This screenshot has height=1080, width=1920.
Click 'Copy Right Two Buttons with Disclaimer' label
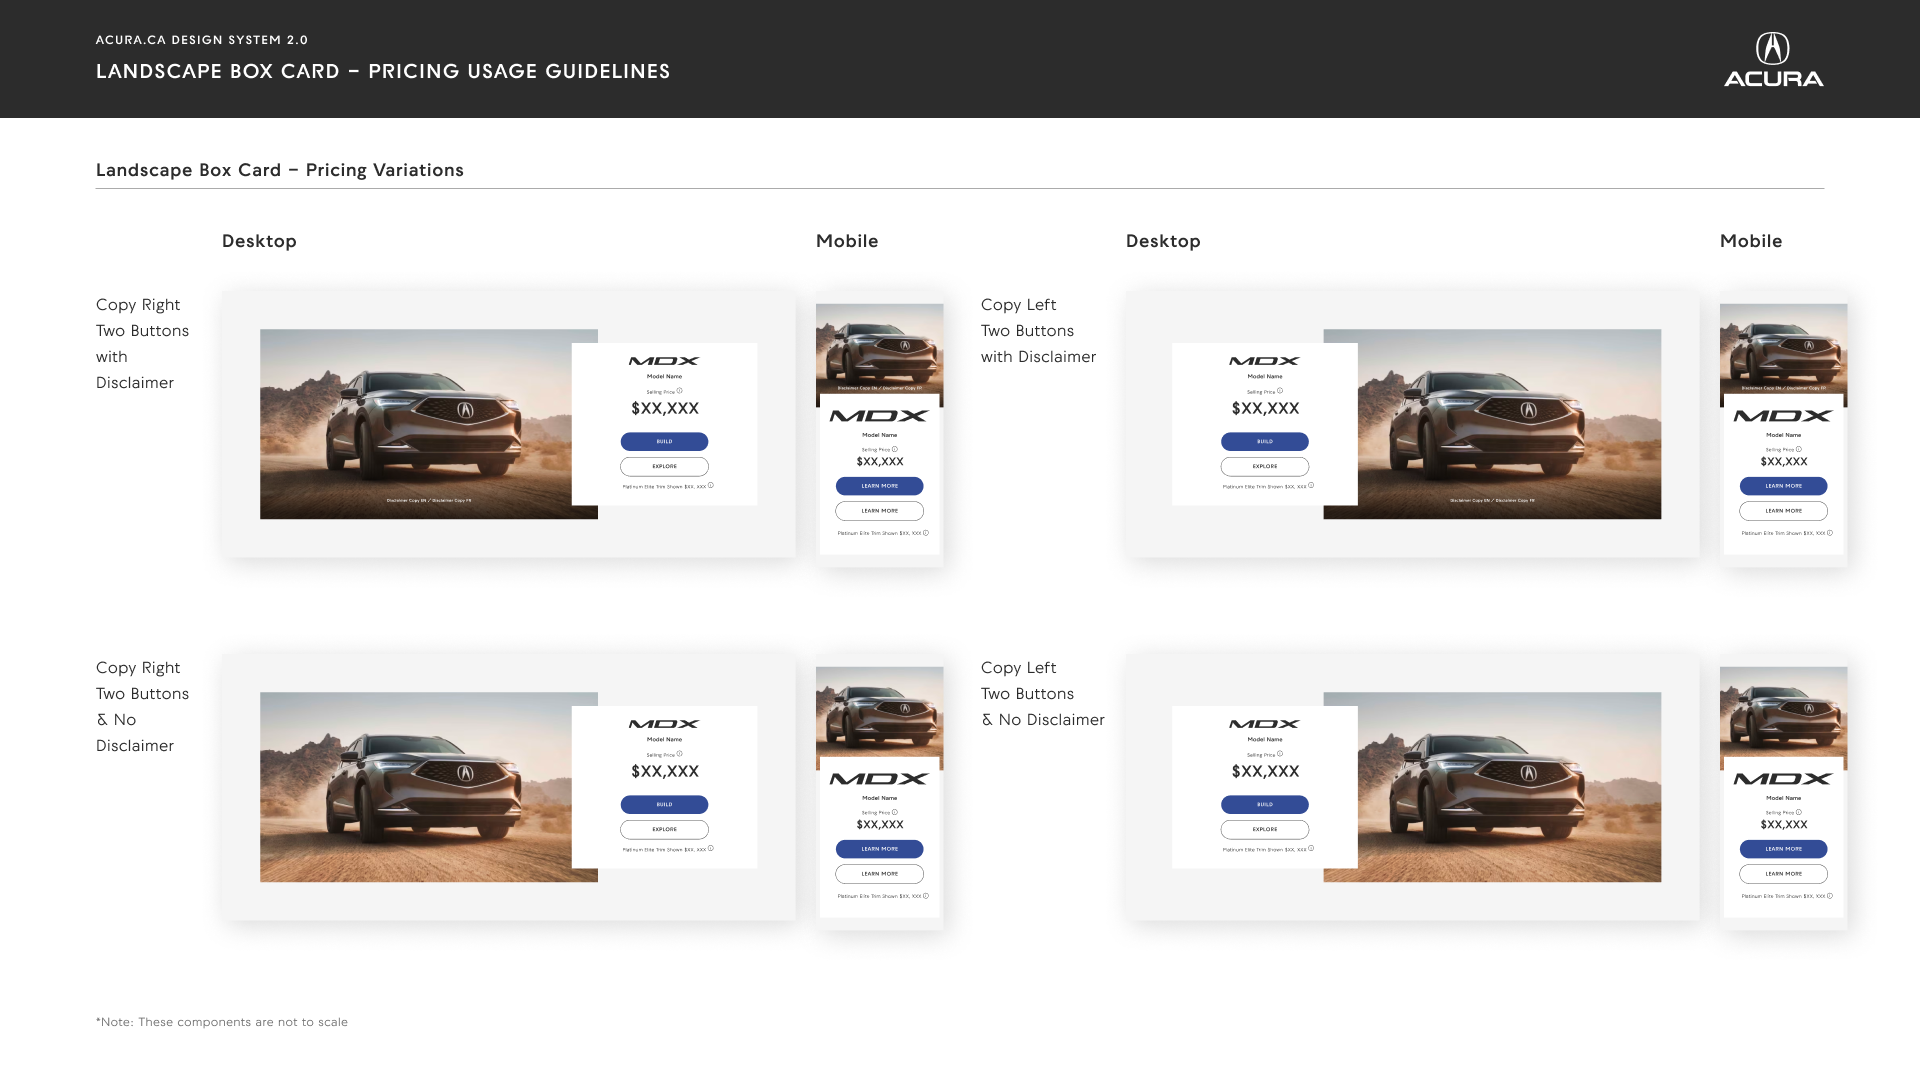click(142, 344)
